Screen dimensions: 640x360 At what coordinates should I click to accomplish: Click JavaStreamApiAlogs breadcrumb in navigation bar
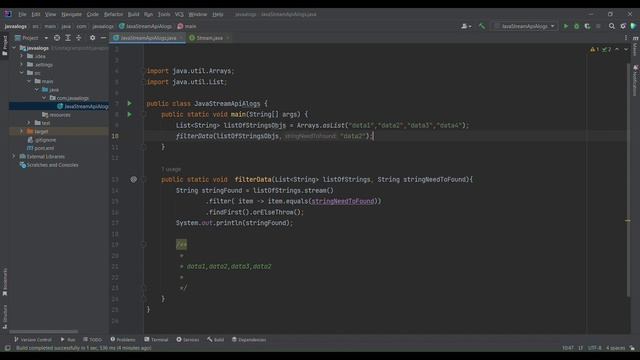coord(145,26)
